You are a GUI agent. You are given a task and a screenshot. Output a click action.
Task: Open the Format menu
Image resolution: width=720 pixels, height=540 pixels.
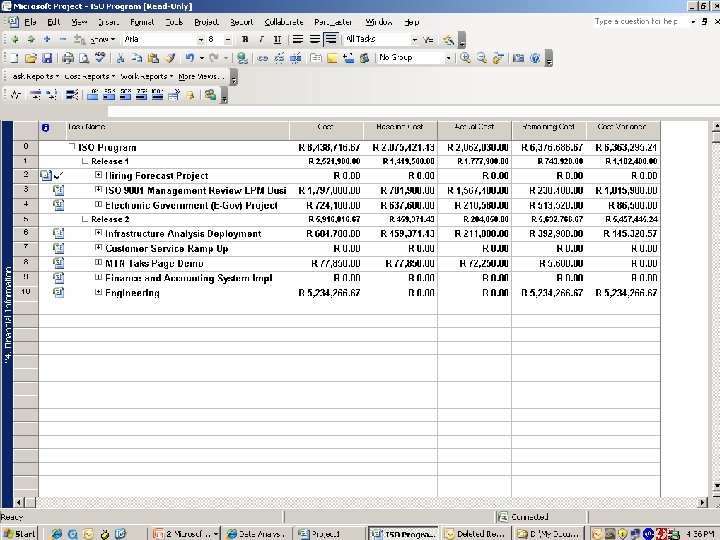pyautogui.click(x=142, y=22)
